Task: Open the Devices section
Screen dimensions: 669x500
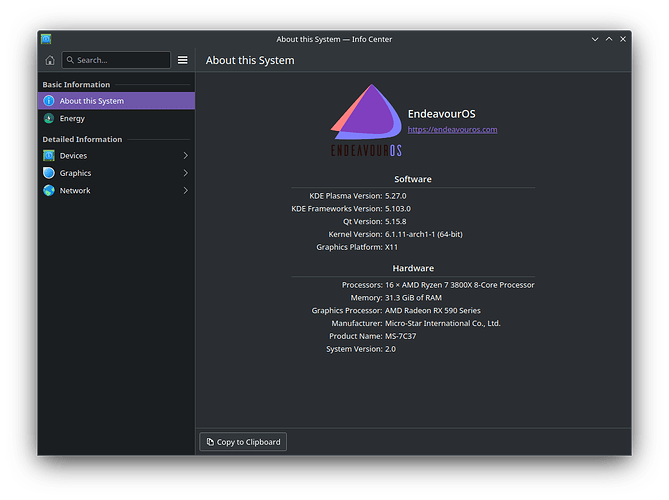Action: [x=116, y=155]
